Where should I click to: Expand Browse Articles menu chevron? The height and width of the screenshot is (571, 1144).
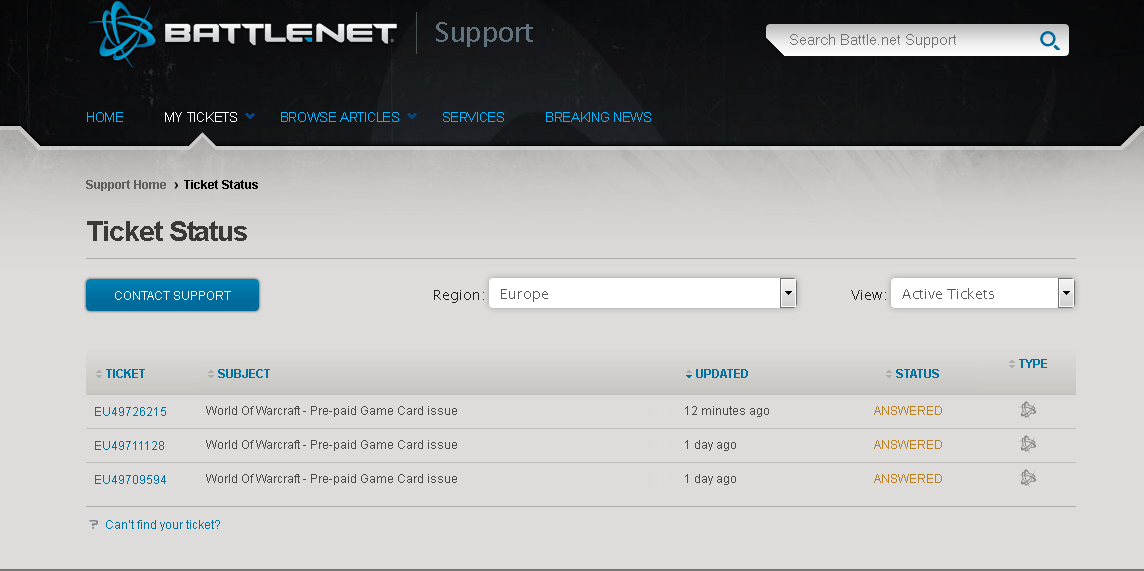pos(412,116)
